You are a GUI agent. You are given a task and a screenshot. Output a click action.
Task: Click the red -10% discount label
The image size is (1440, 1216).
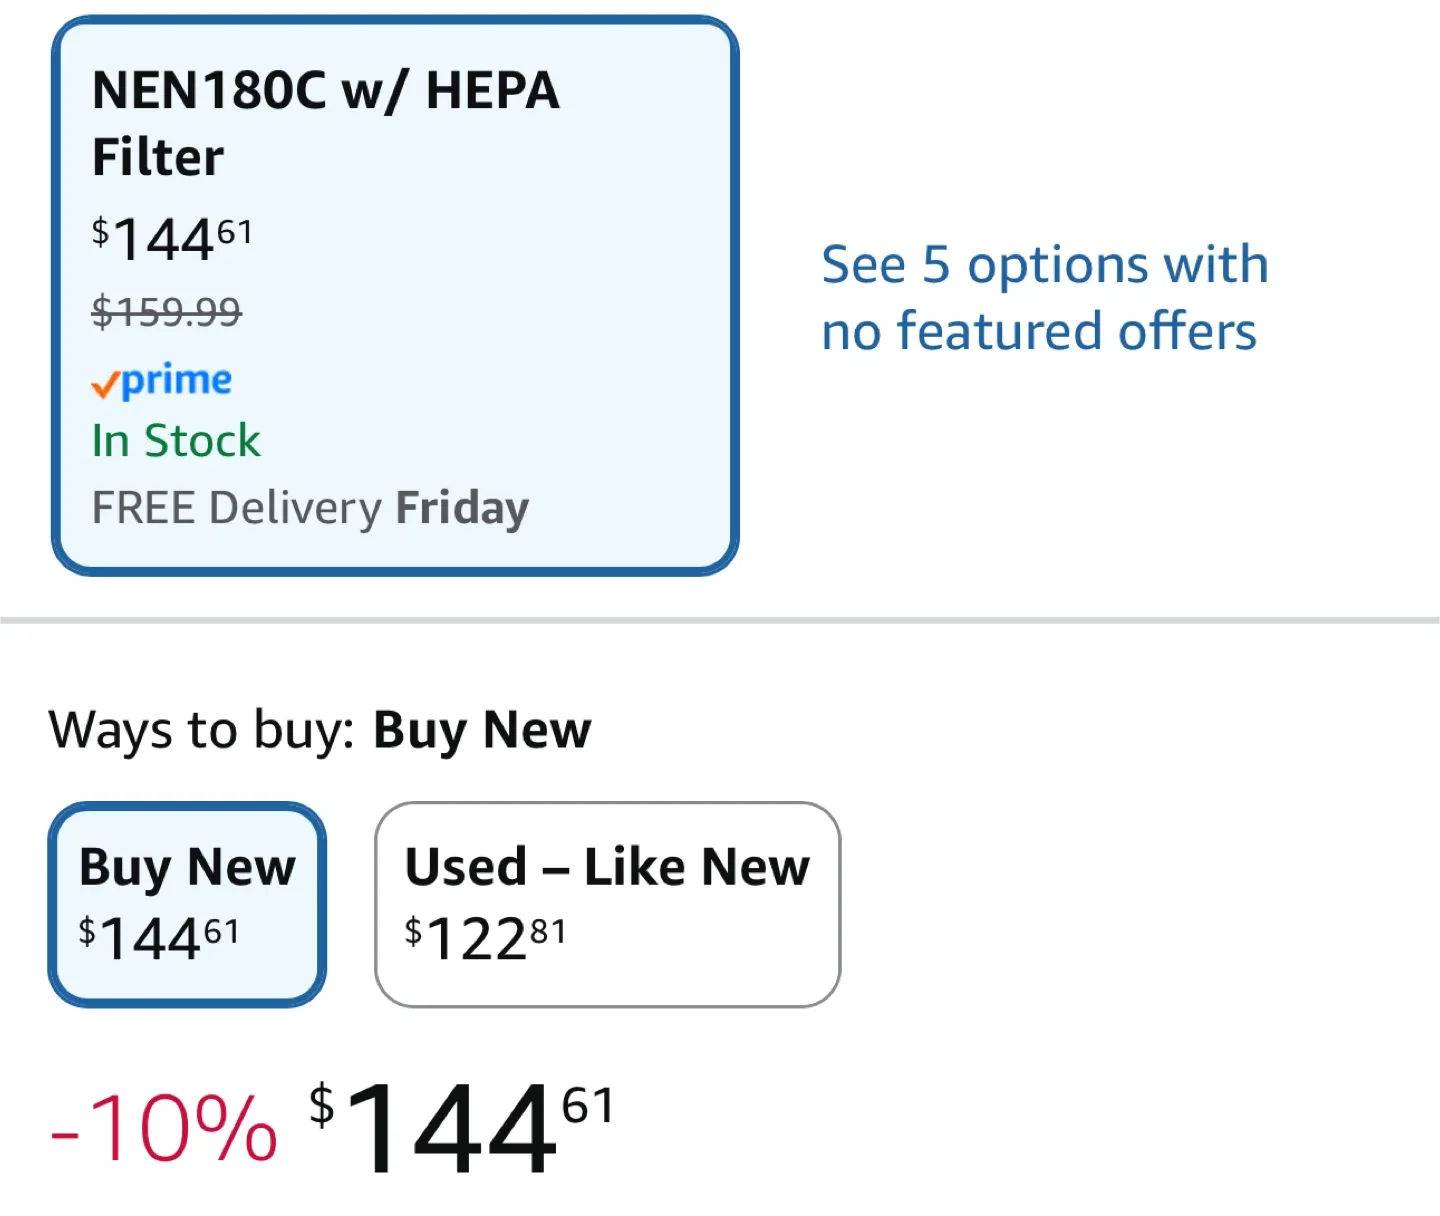[x=164, y=1129]
